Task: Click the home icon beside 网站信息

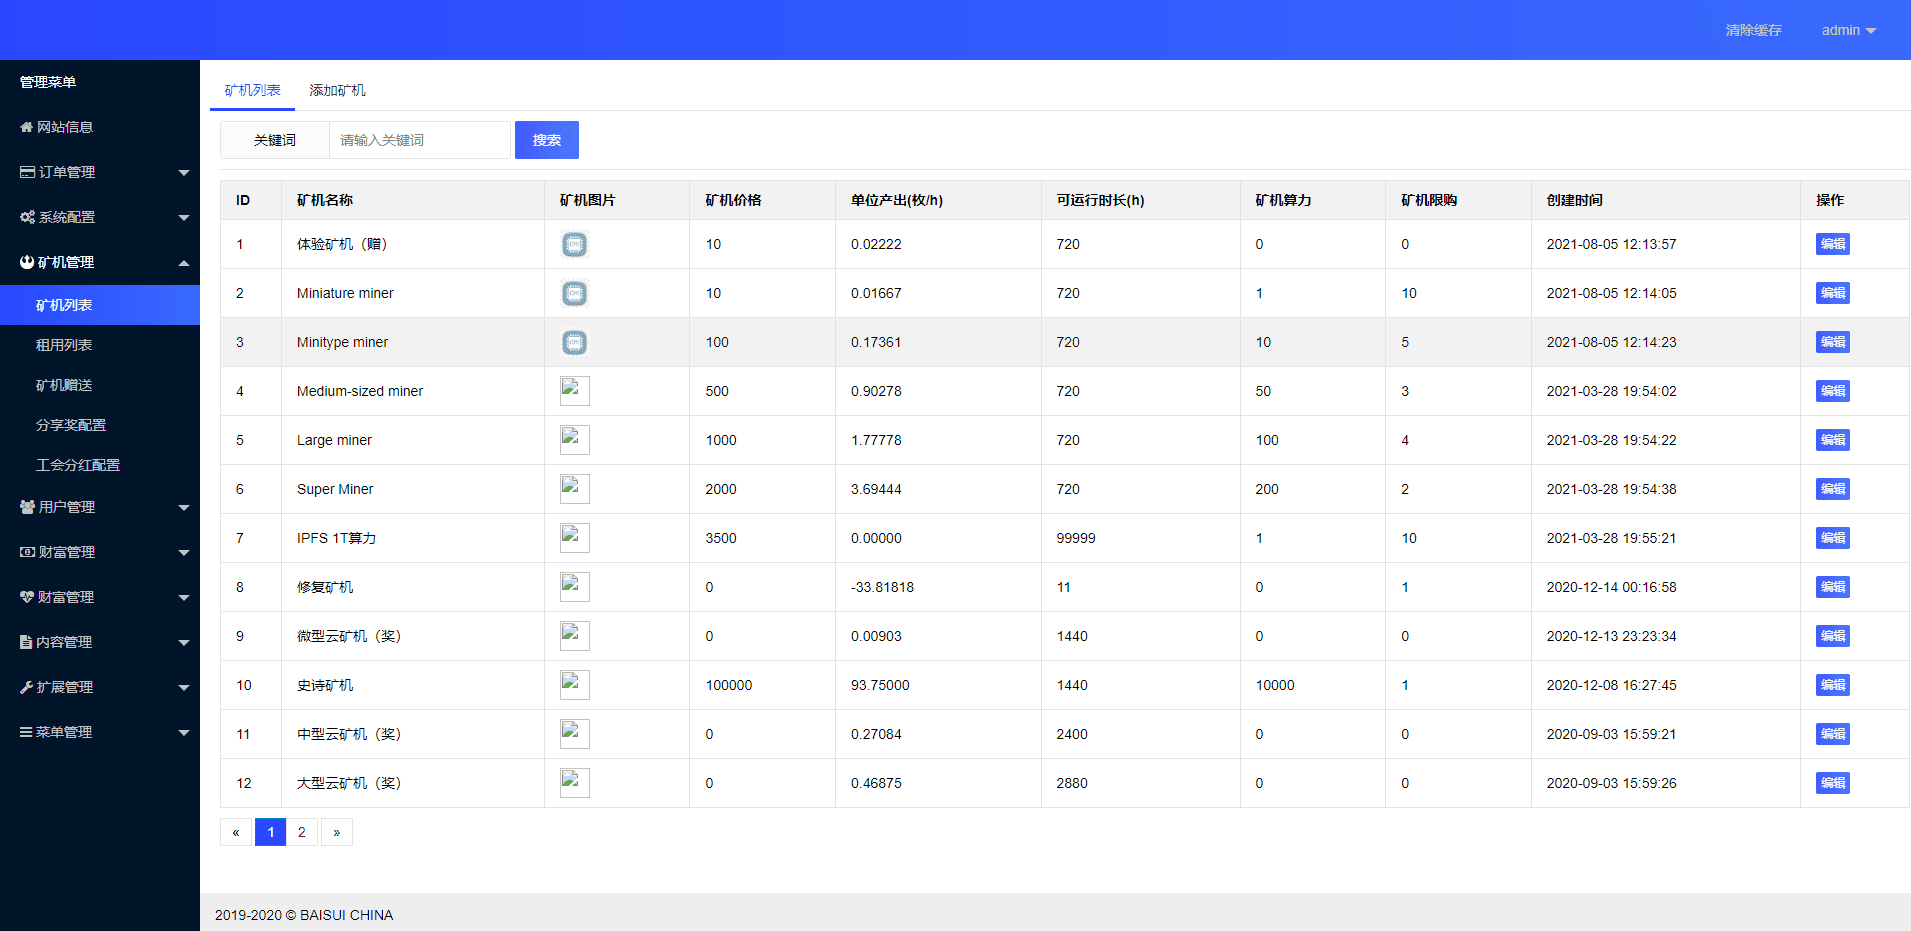Action: 26,127
